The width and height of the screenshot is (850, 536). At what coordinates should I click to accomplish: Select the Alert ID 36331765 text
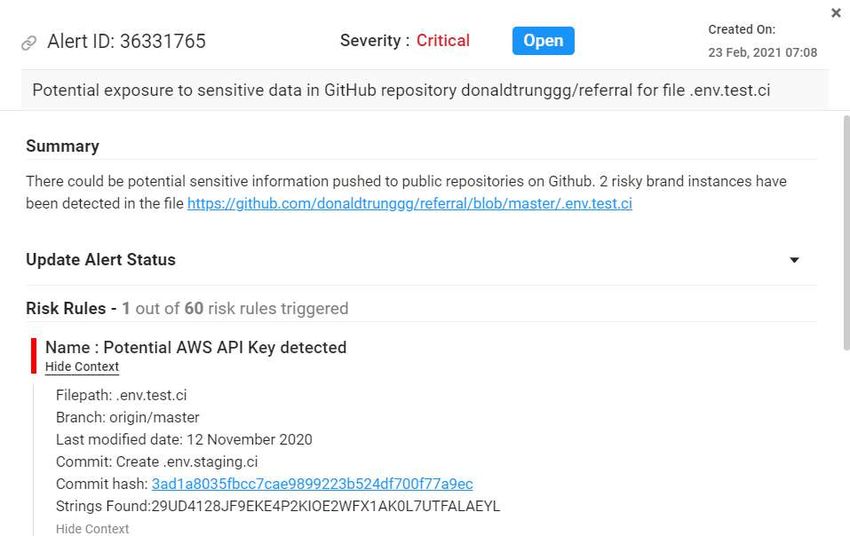coord(126,41)
